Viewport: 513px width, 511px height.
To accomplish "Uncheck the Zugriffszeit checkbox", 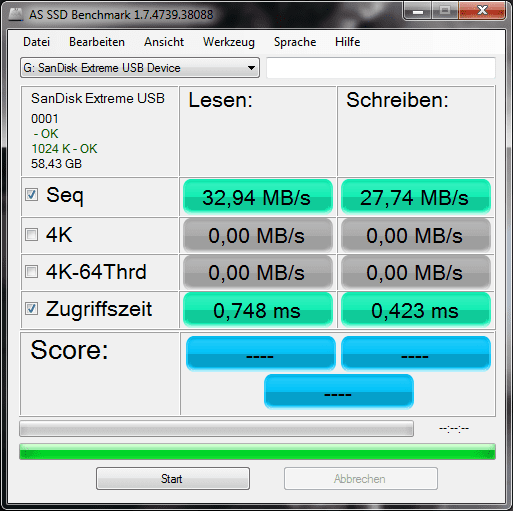I will click(x=32, y=309).
